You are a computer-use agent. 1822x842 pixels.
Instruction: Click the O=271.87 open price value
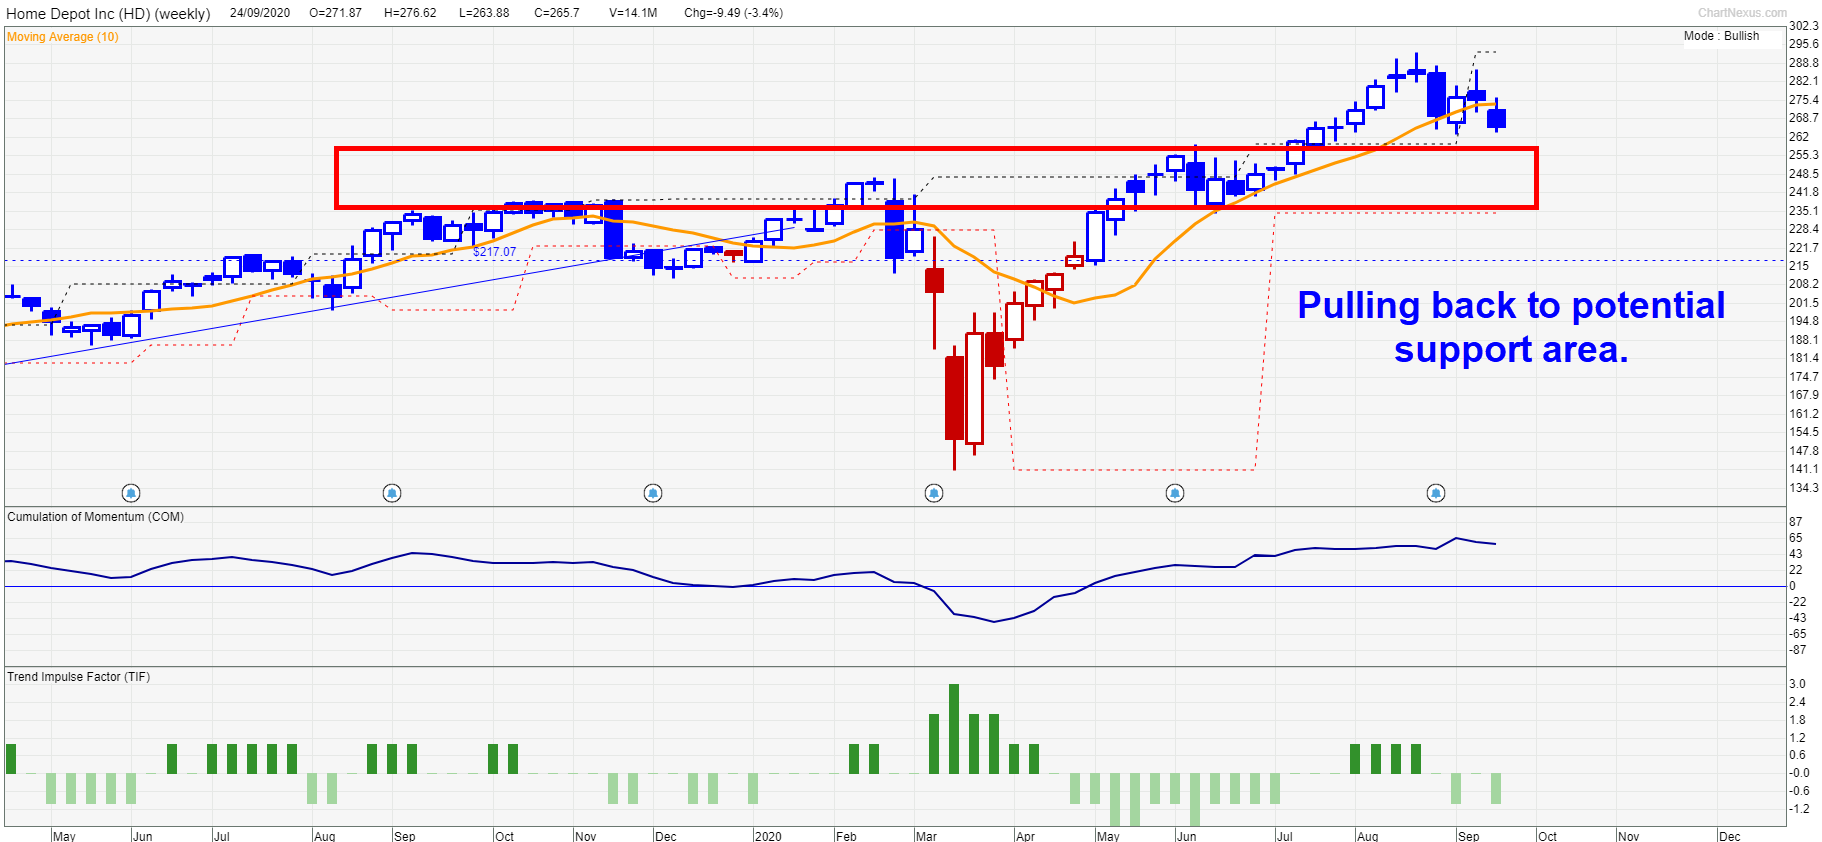tap(336, 13)
